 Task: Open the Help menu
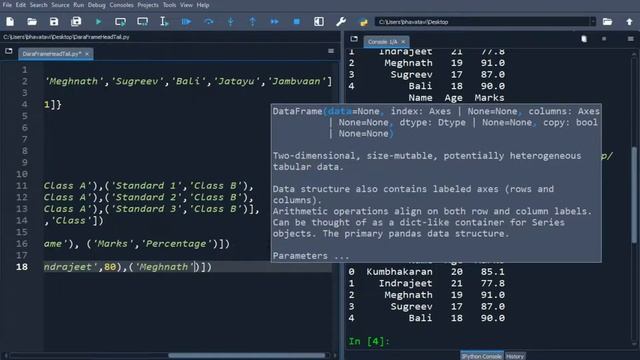203,5
